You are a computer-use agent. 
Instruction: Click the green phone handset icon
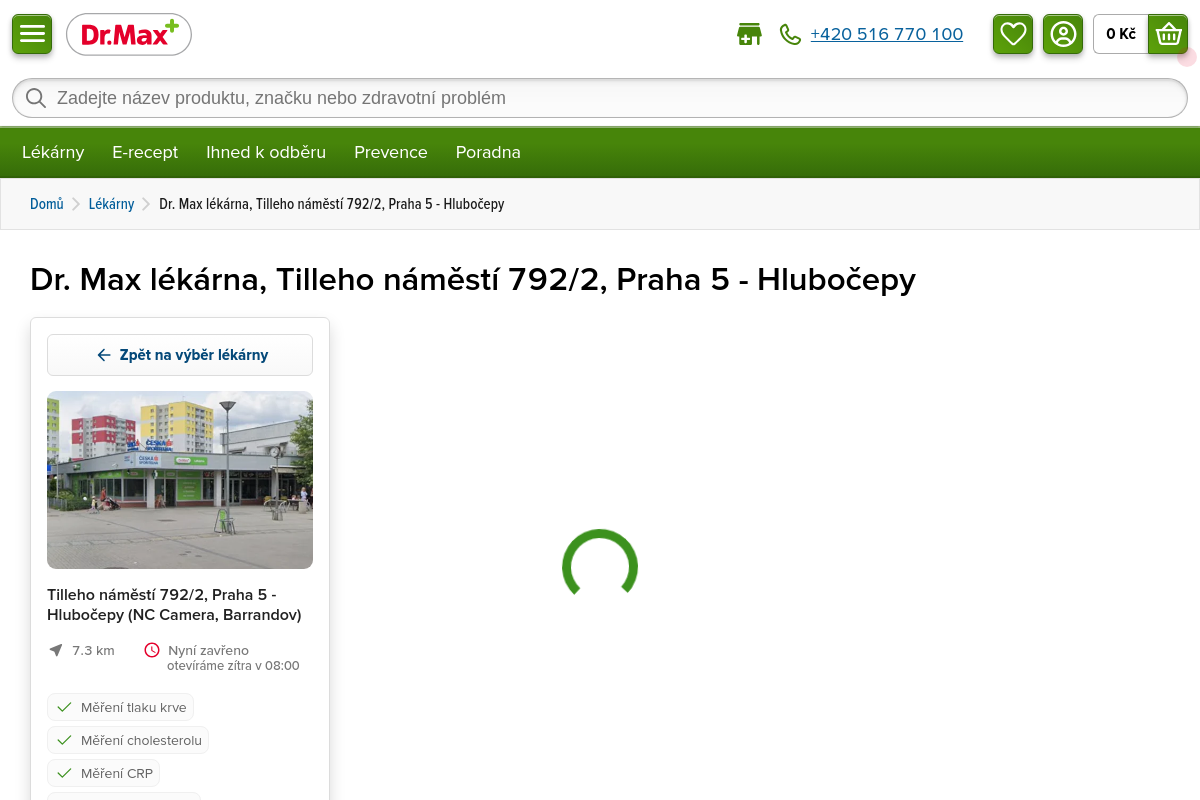(790, 35)
